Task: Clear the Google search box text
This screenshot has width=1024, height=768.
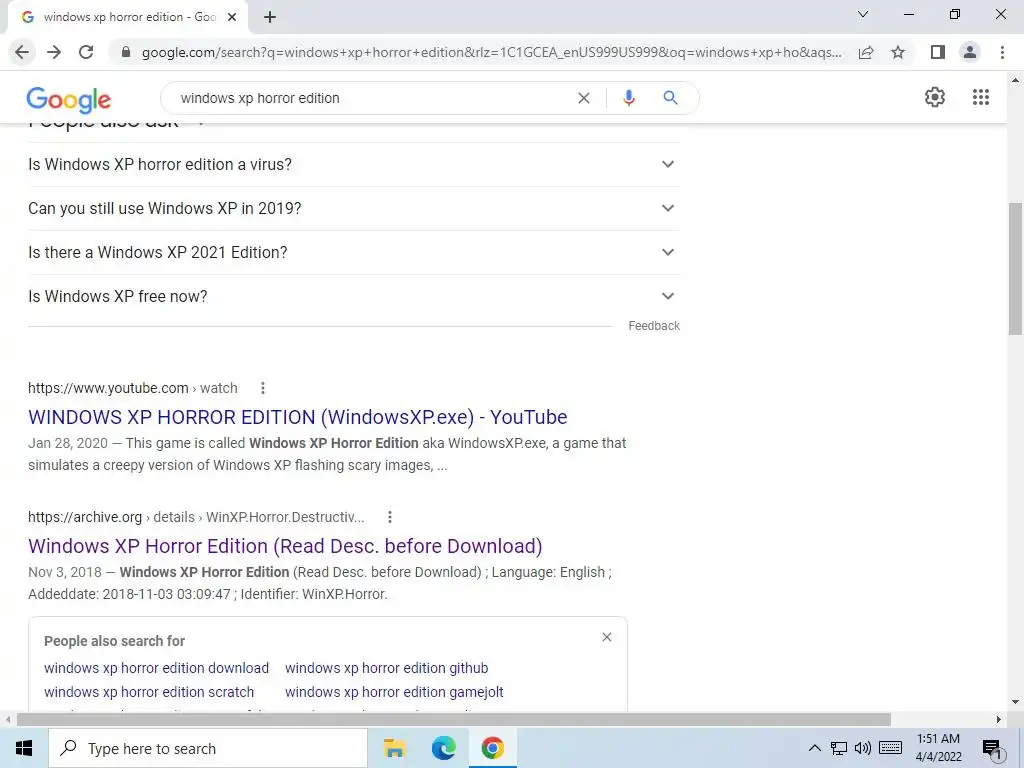Action: (584, 98)
